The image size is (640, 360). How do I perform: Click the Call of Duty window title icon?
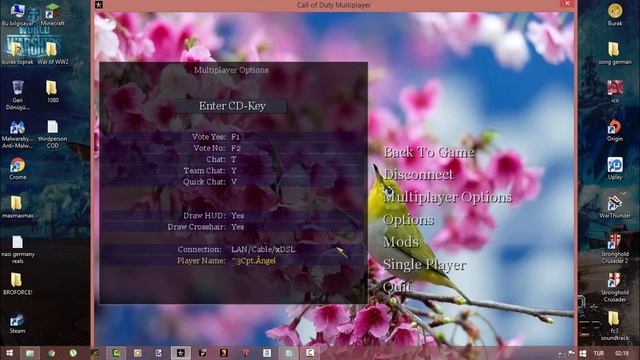pyautogui.click(x=99, y=5)
